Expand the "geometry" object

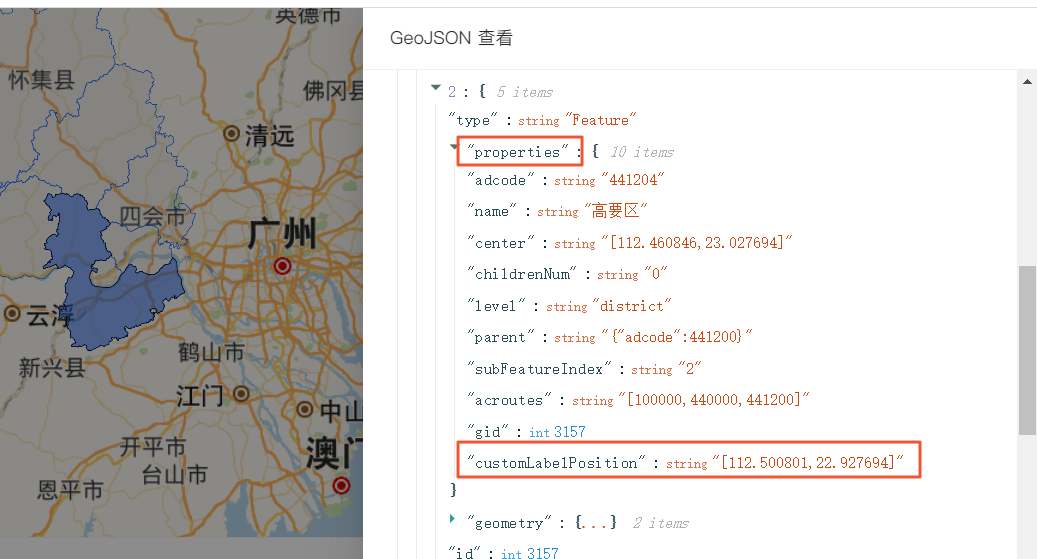pos(452,519)
